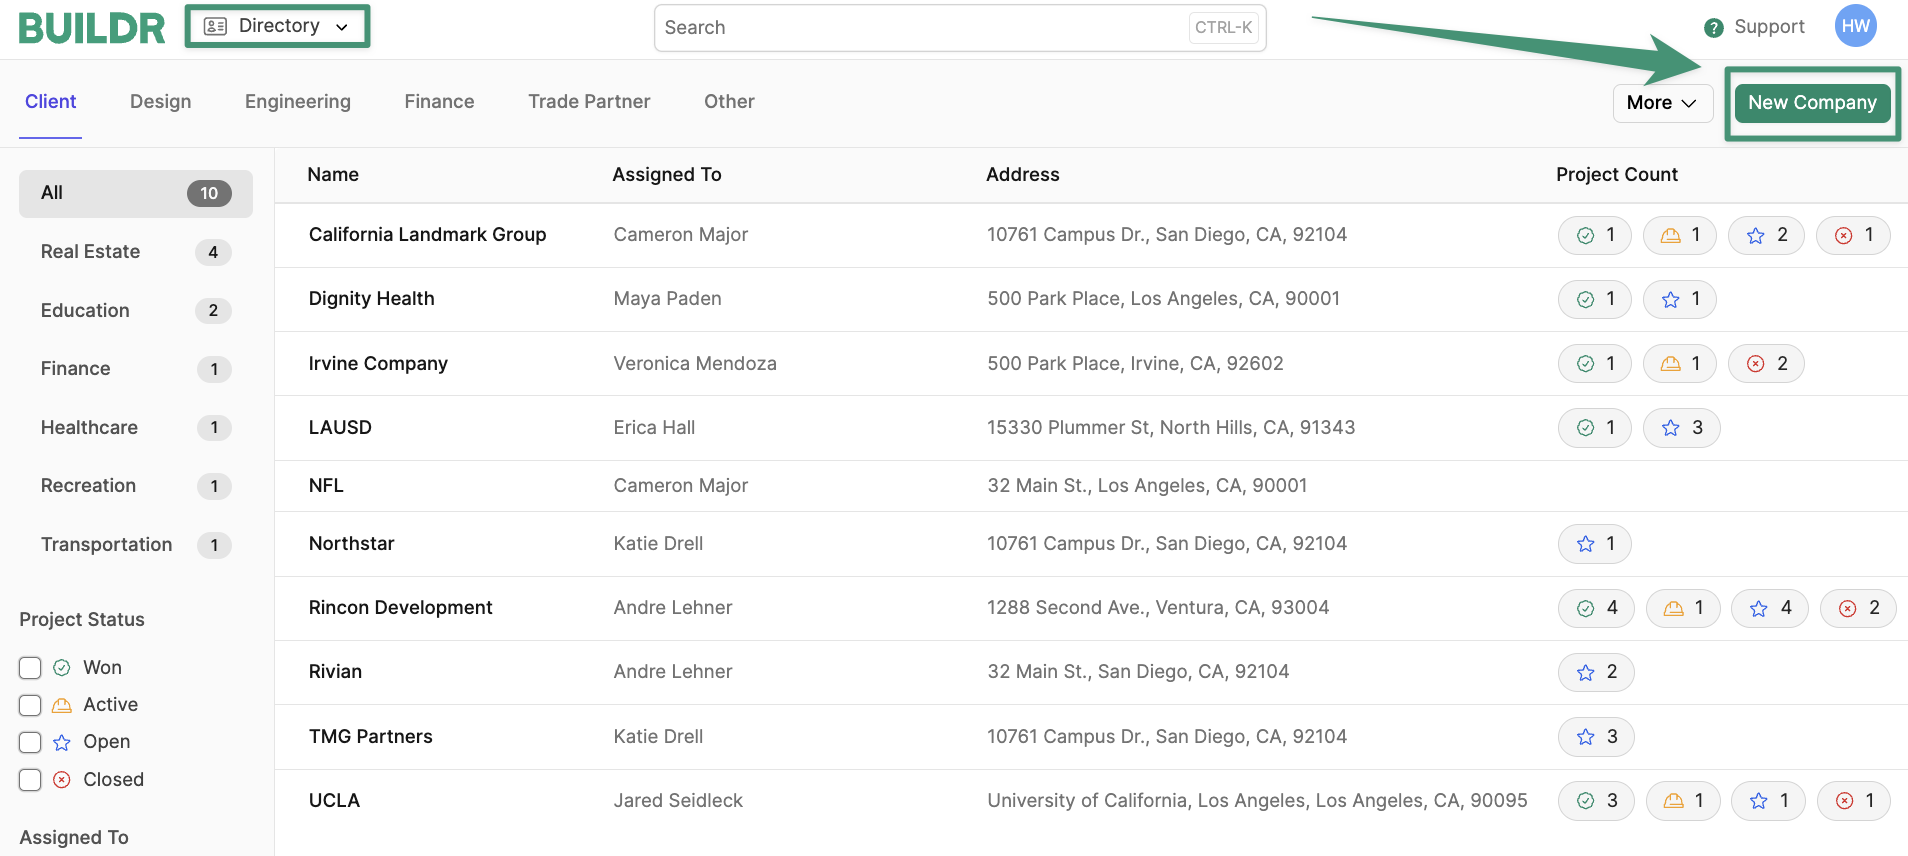Screen dimensions: 1908x856
Task: Click Dignity Health won badge
Action: pyautogui.click(x=1595, y=299)
